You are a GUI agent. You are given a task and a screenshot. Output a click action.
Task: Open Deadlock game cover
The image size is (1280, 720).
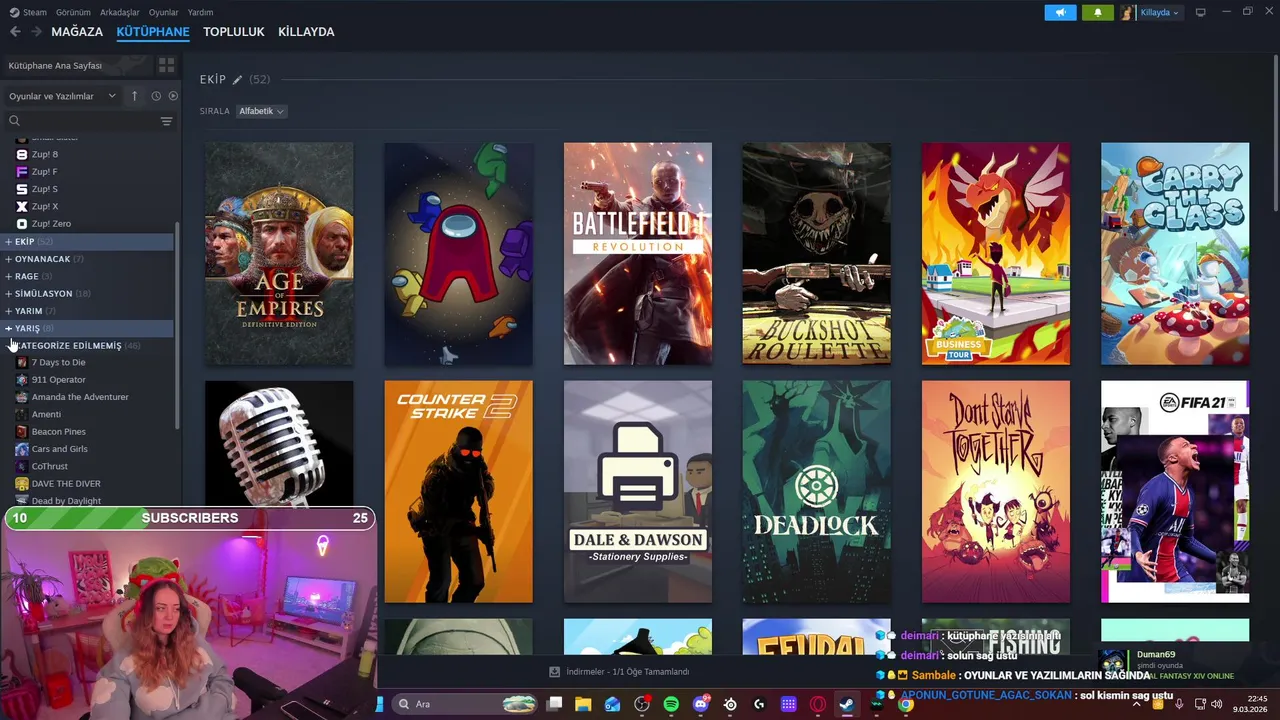[x=817, y=491]
